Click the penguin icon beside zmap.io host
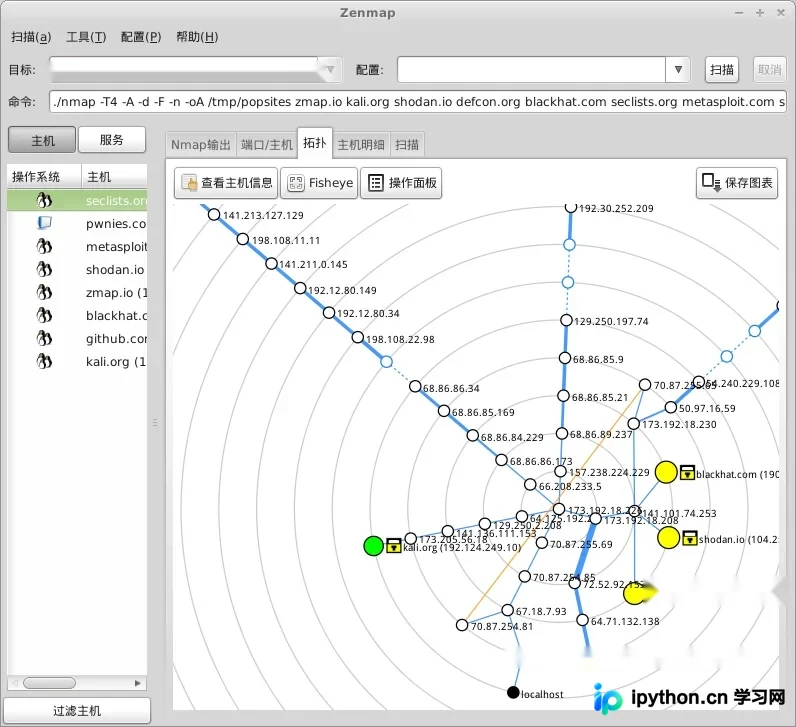Screen dimensions: 796x727 click(44, 292)
